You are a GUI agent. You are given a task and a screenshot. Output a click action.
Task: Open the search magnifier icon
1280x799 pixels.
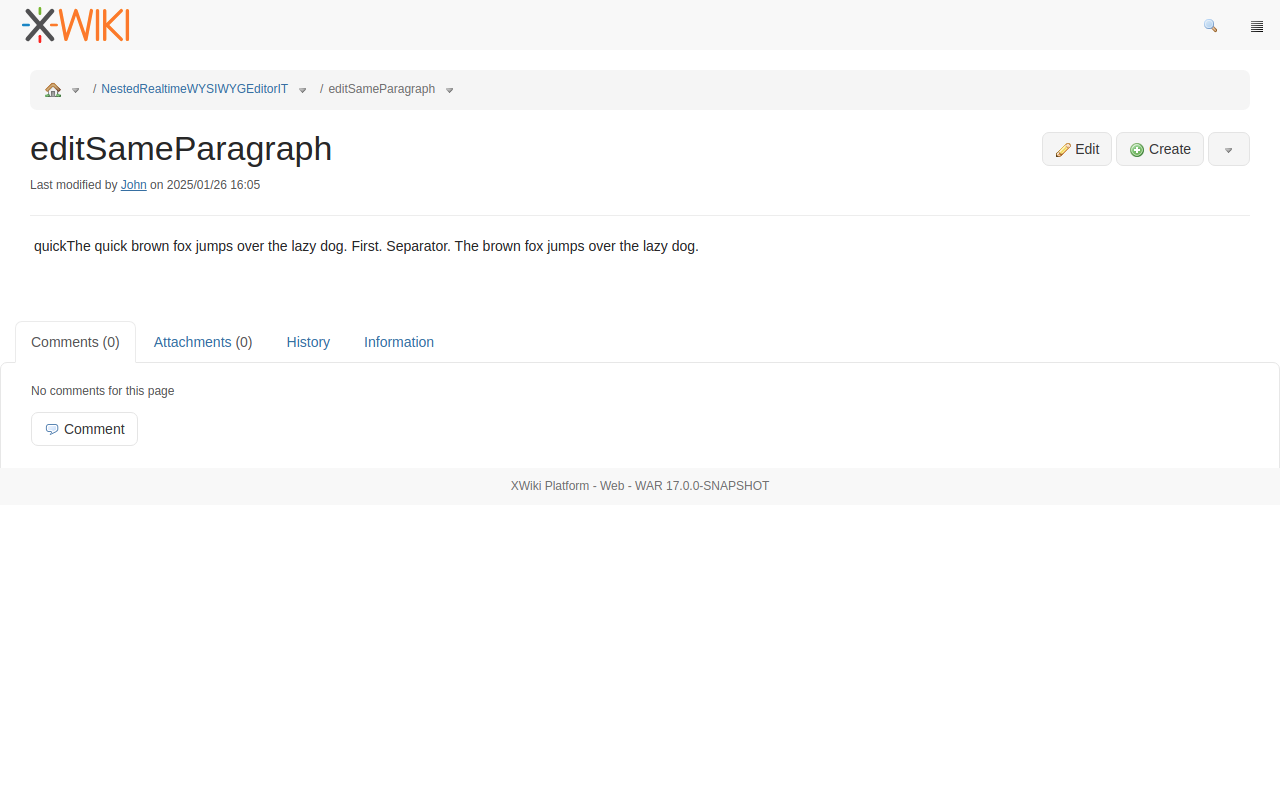pyautogui.click(x=1210, y=26)
